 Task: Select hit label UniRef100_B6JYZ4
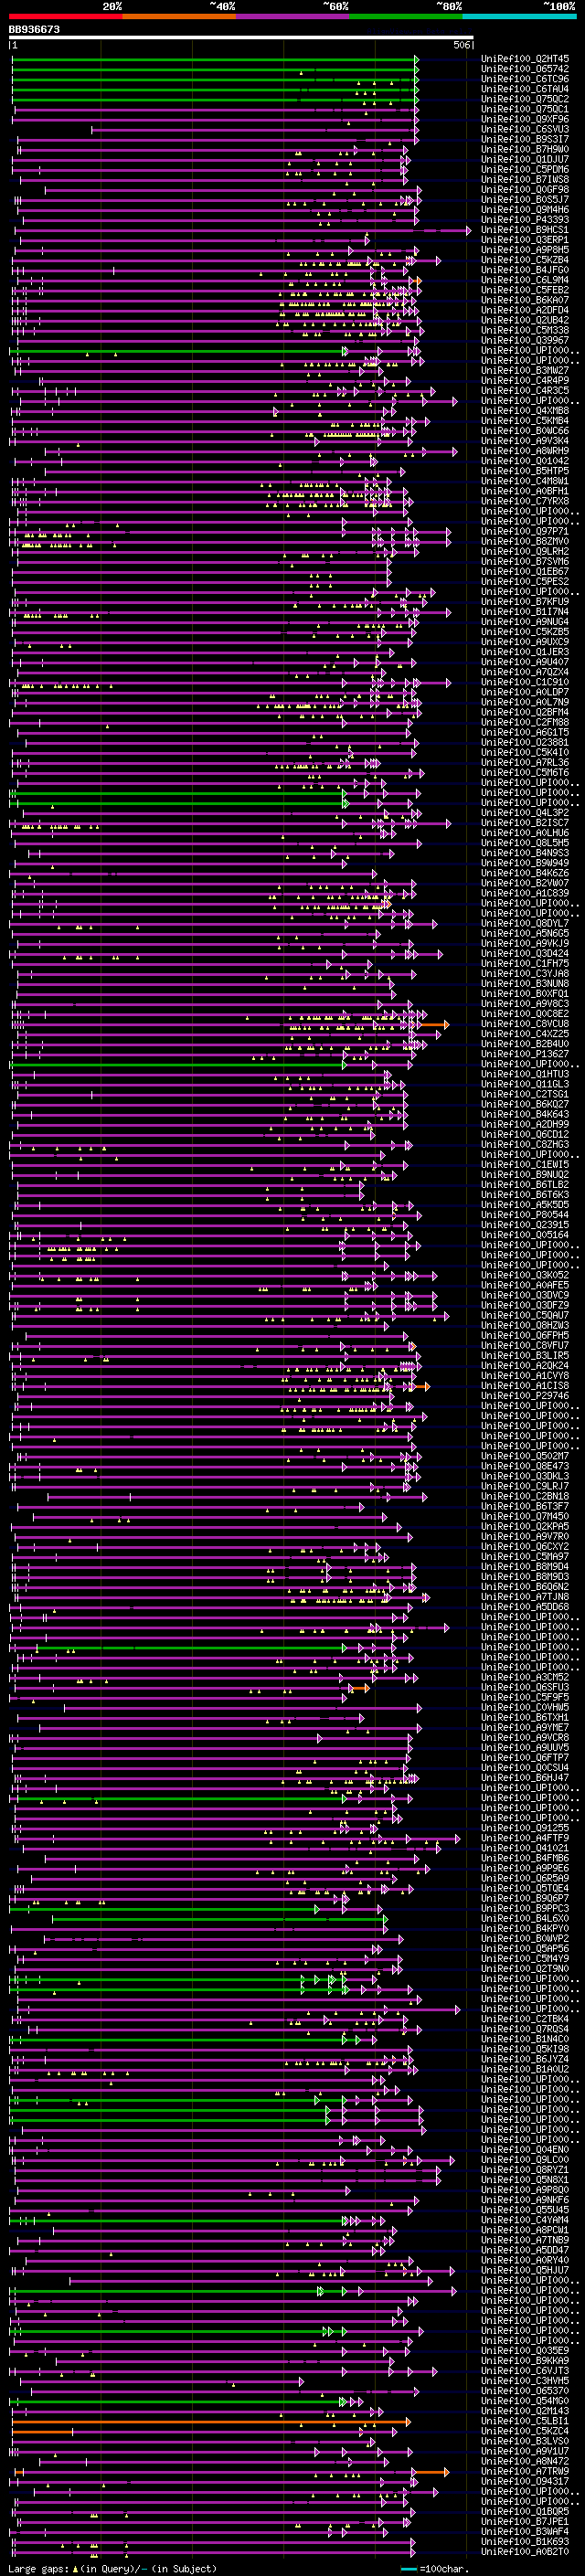pyautogui.click(x=525, y=2059)
